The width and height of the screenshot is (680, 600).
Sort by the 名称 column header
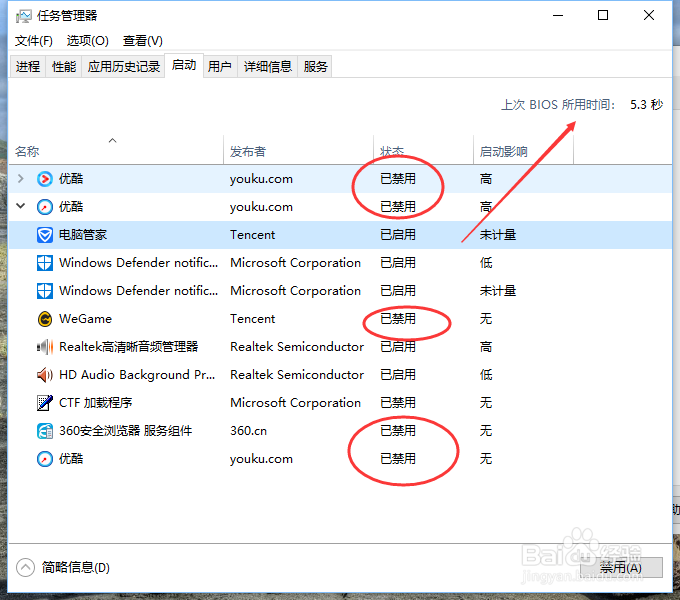click(x=115, y=150)
